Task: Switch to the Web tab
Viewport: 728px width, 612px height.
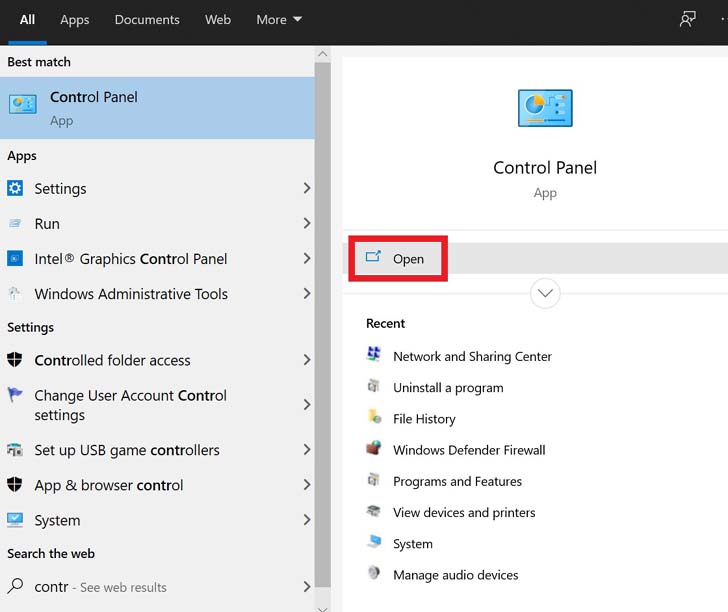Action: tap(218, 20)
